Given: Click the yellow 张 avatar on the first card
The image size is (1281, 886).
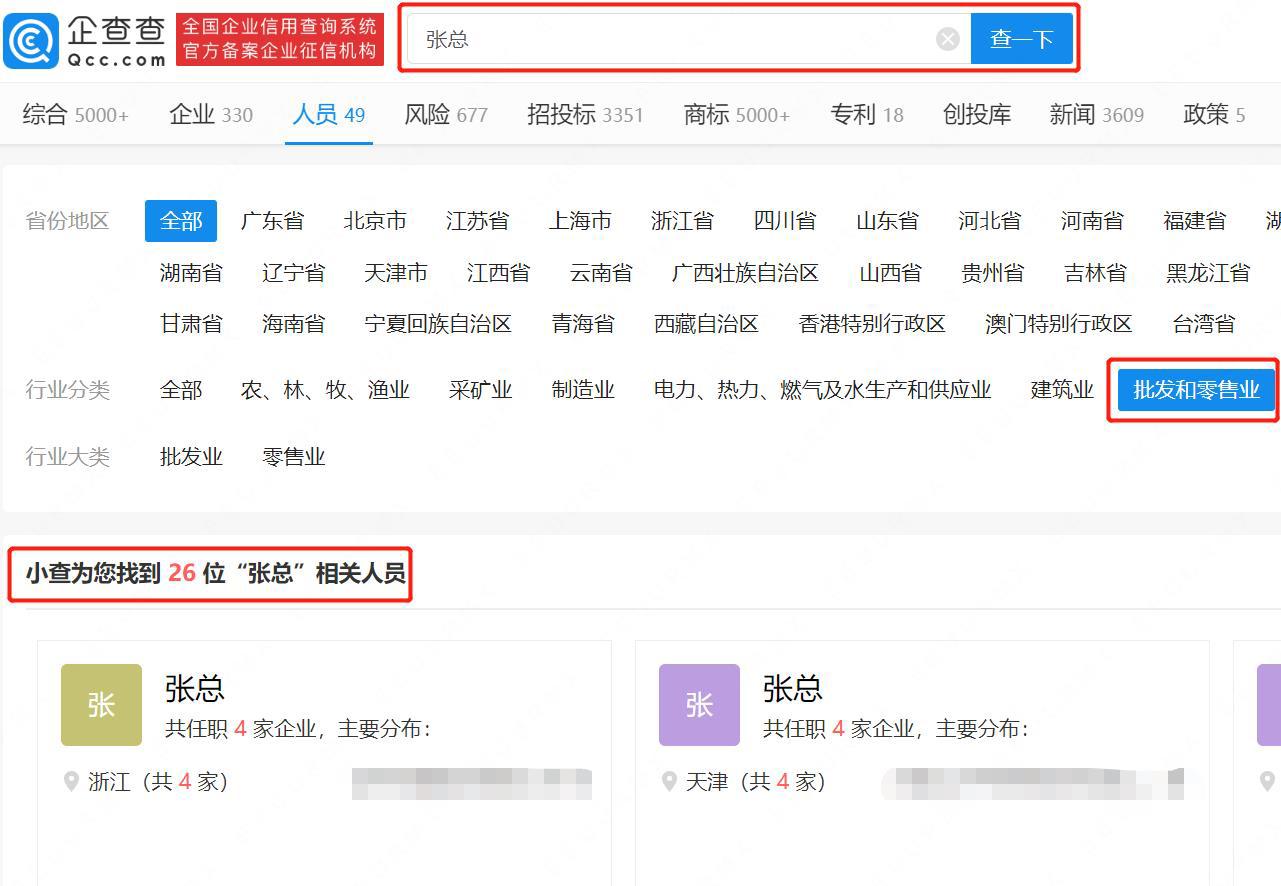Looking at the screenshot, I should point(100,704).
